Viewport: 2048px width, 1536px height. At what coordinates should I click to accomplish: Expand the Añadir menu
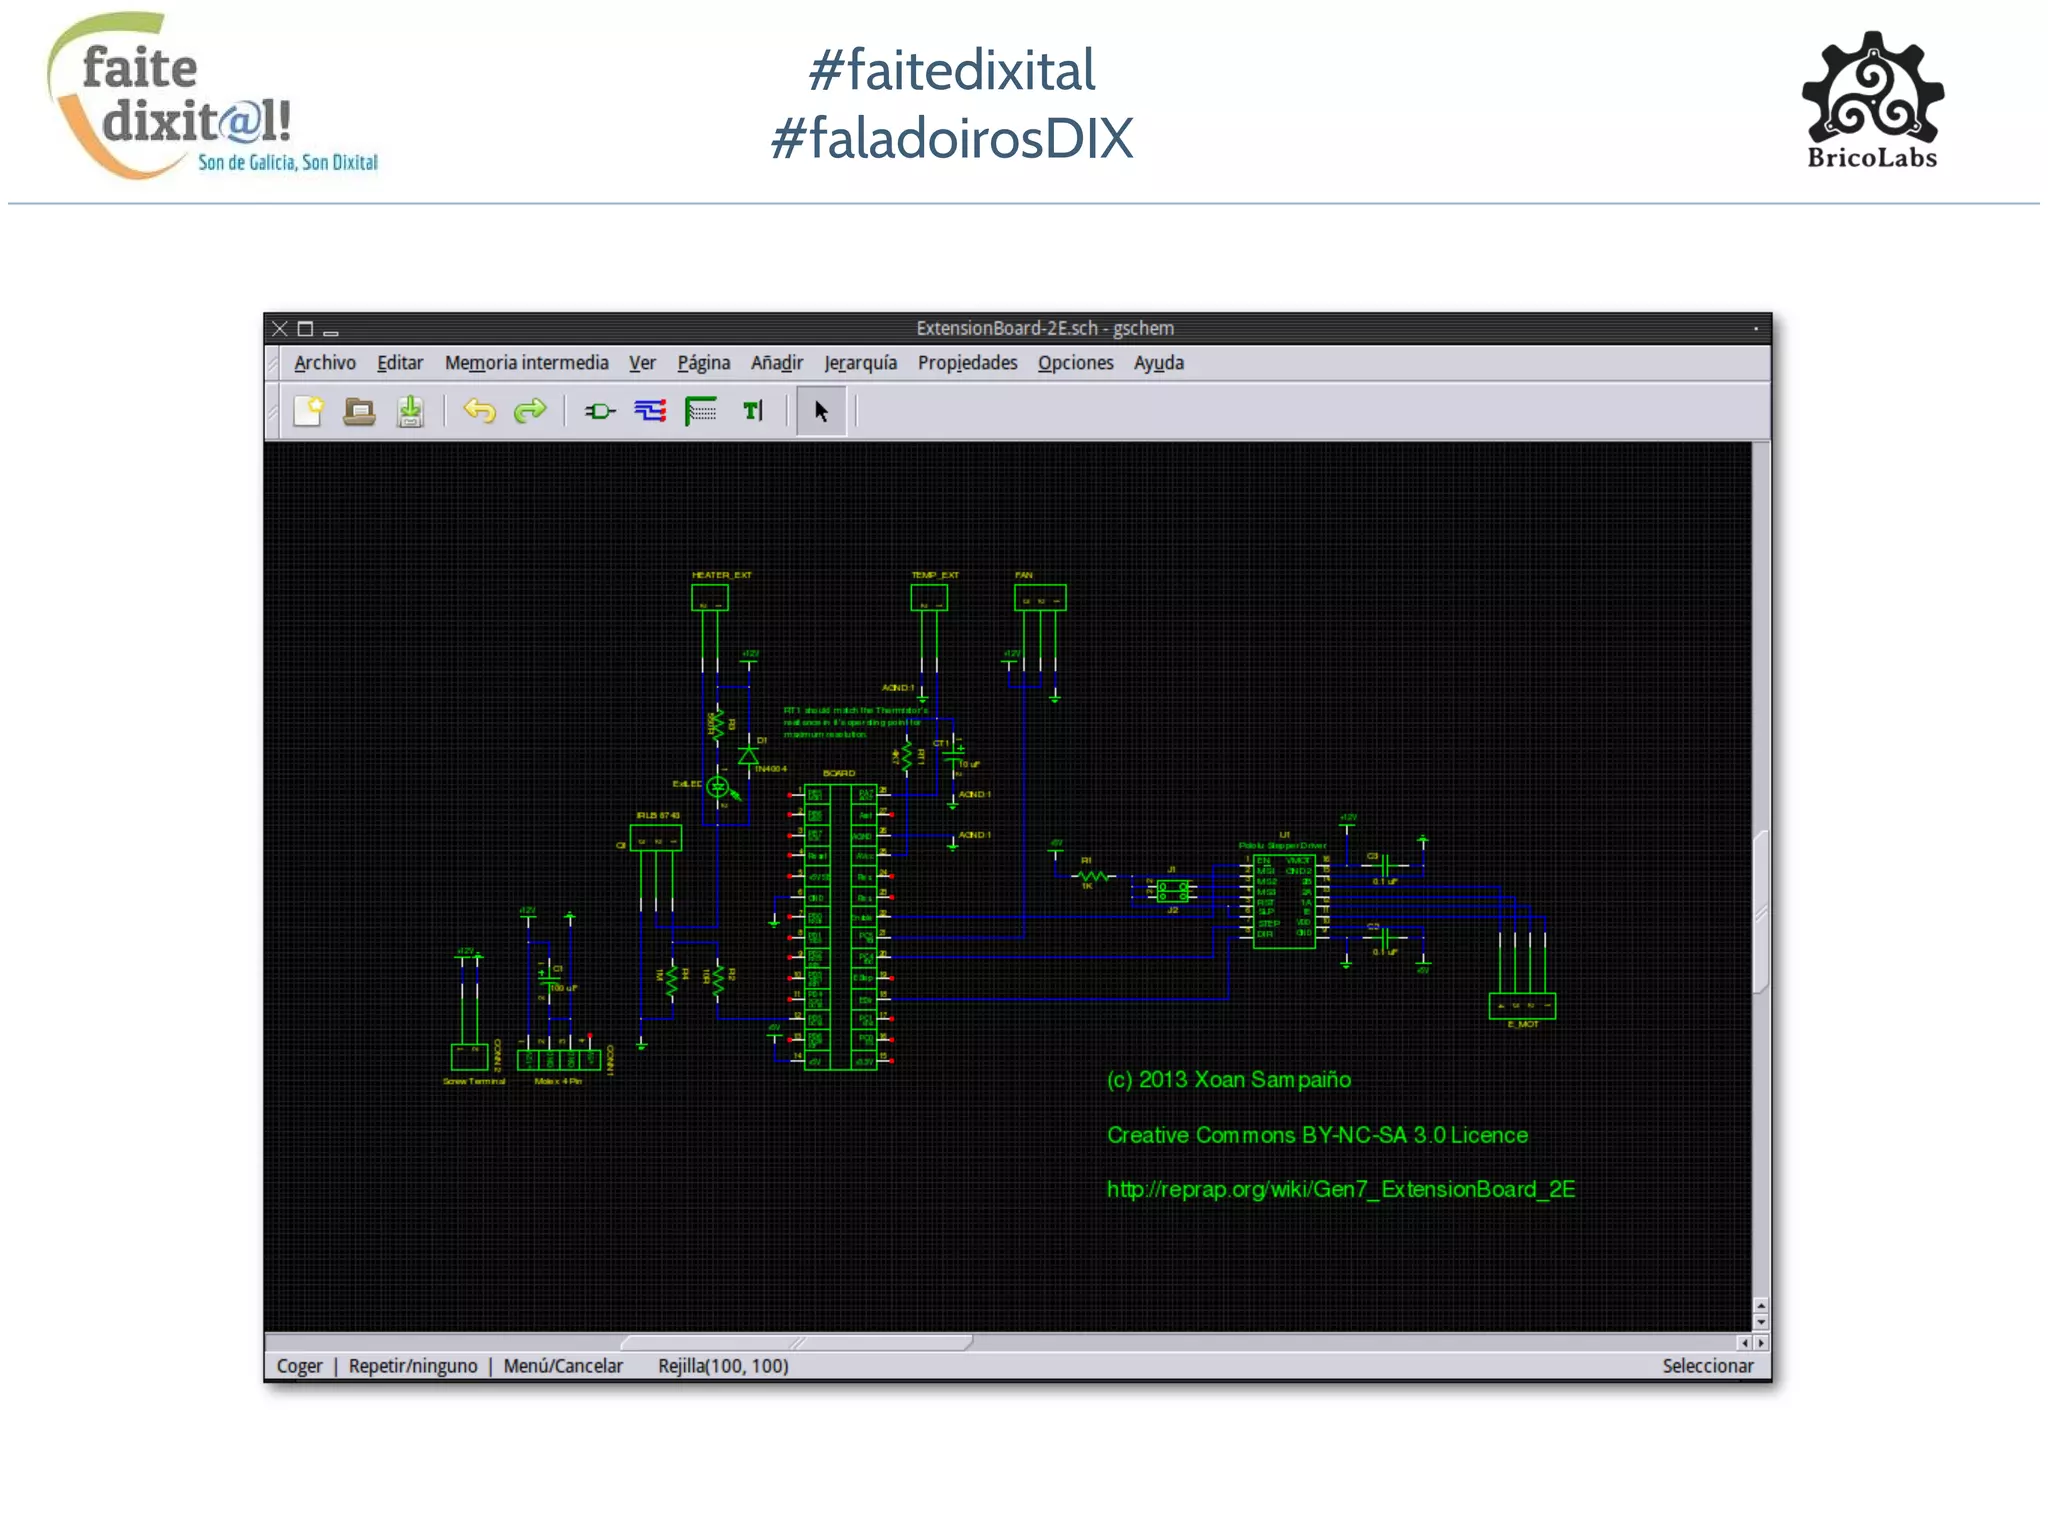coord(776,363)
